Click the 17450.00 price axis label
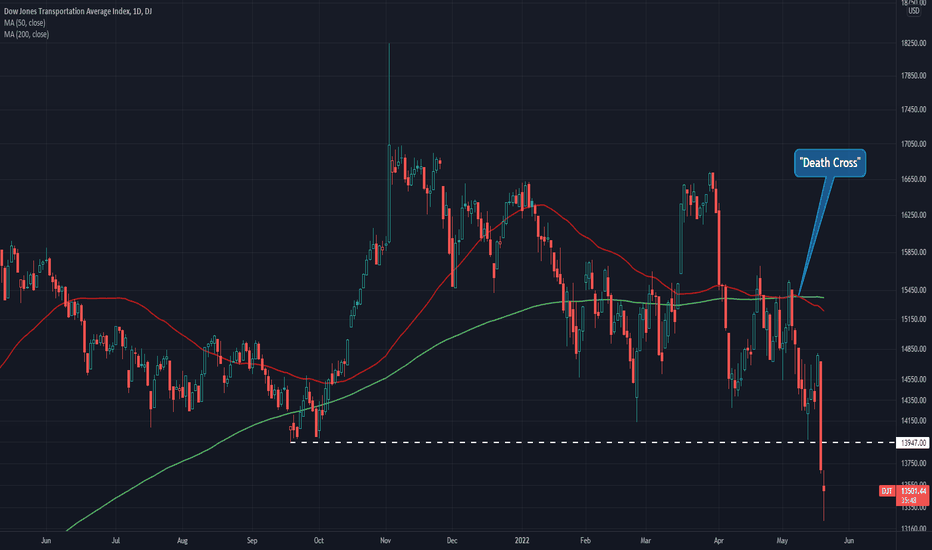The height and width of the screenshot is (550, 932). 914,109
